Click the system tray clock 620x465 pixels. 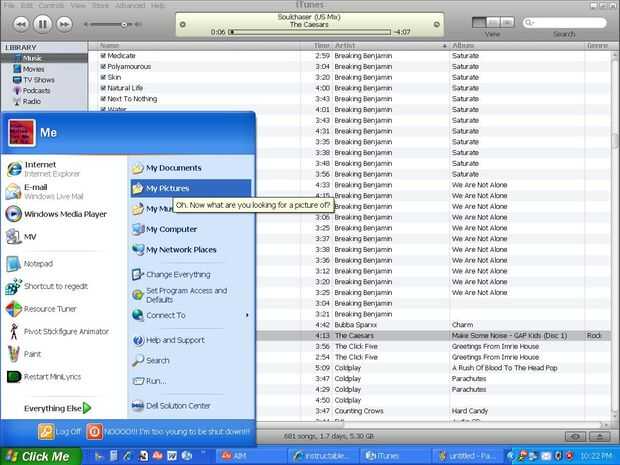click(x=598, y=456)
